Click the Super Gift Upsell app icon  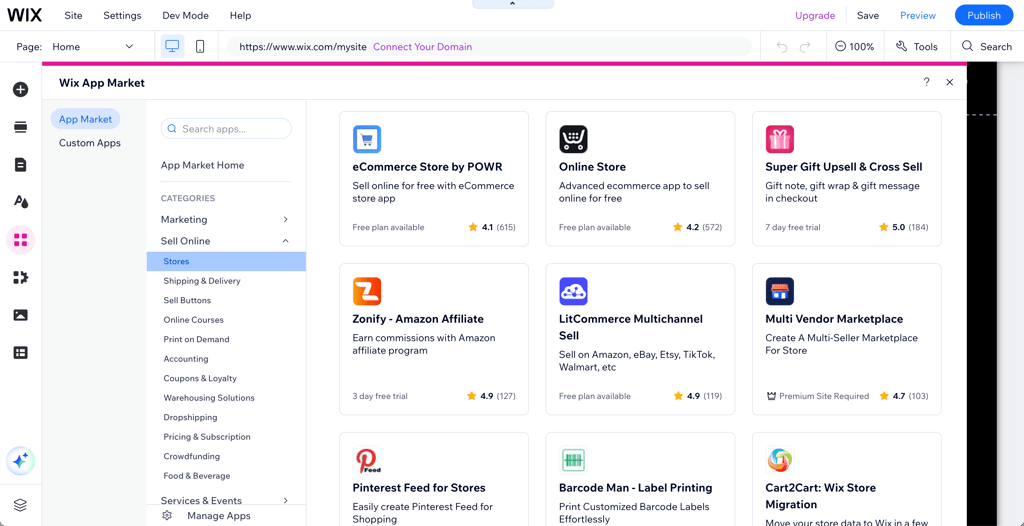click(780, 139)
